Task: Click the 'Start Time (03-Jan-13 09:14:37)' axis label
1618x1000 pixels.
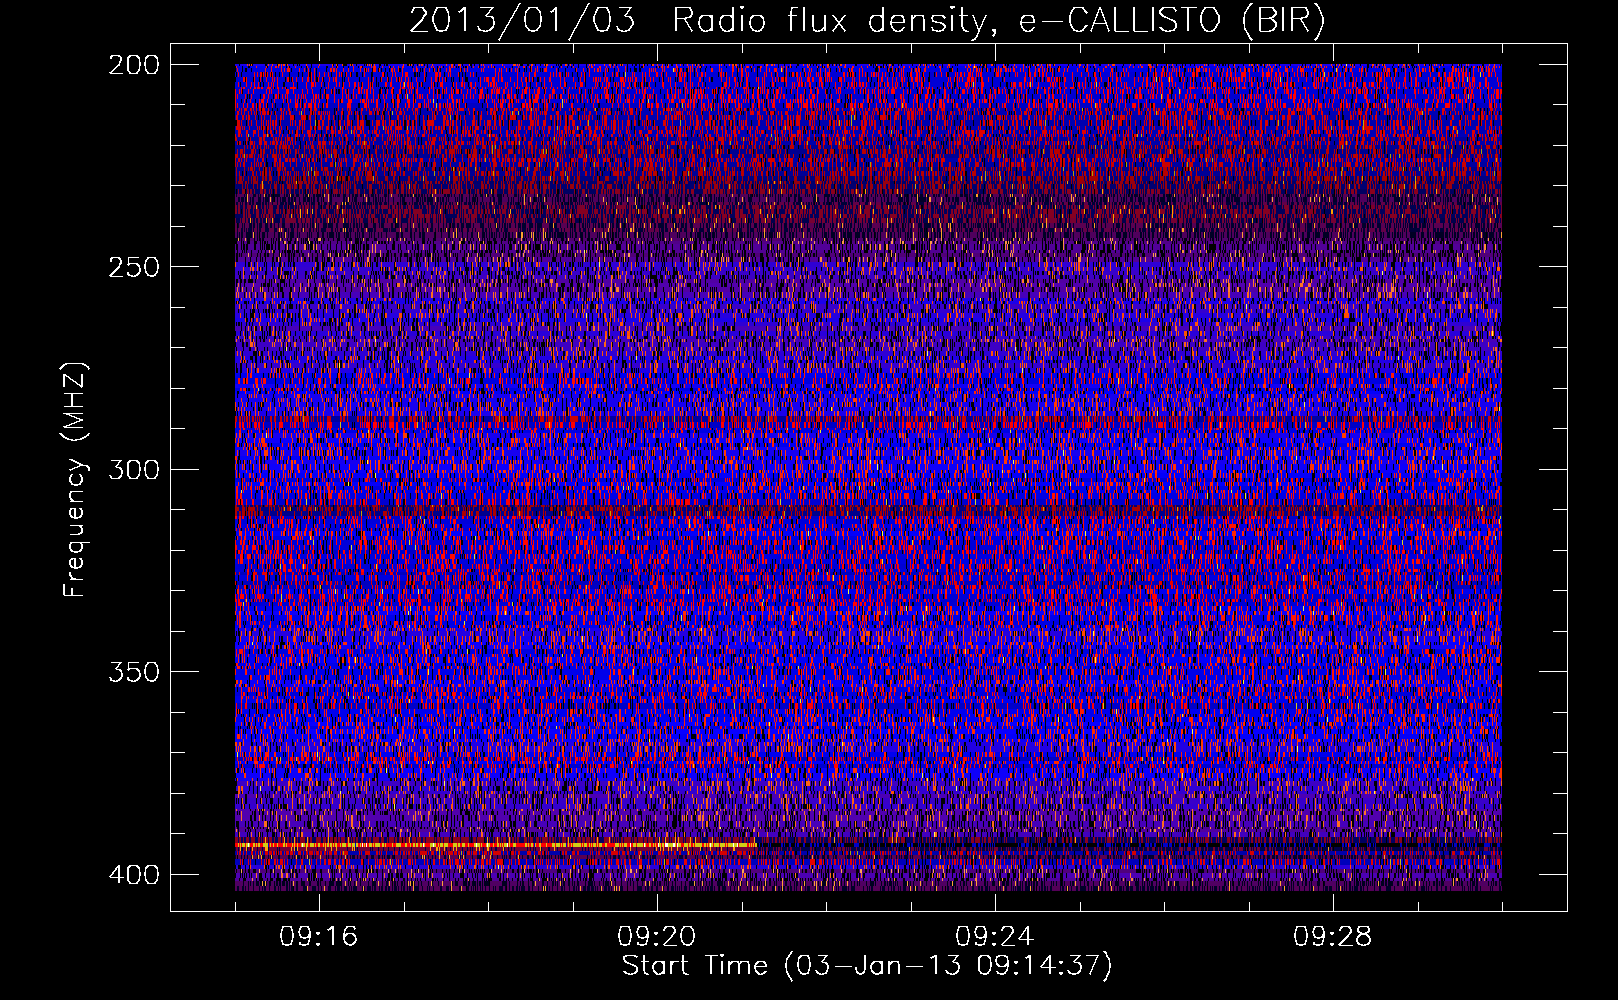Action: 867,966
